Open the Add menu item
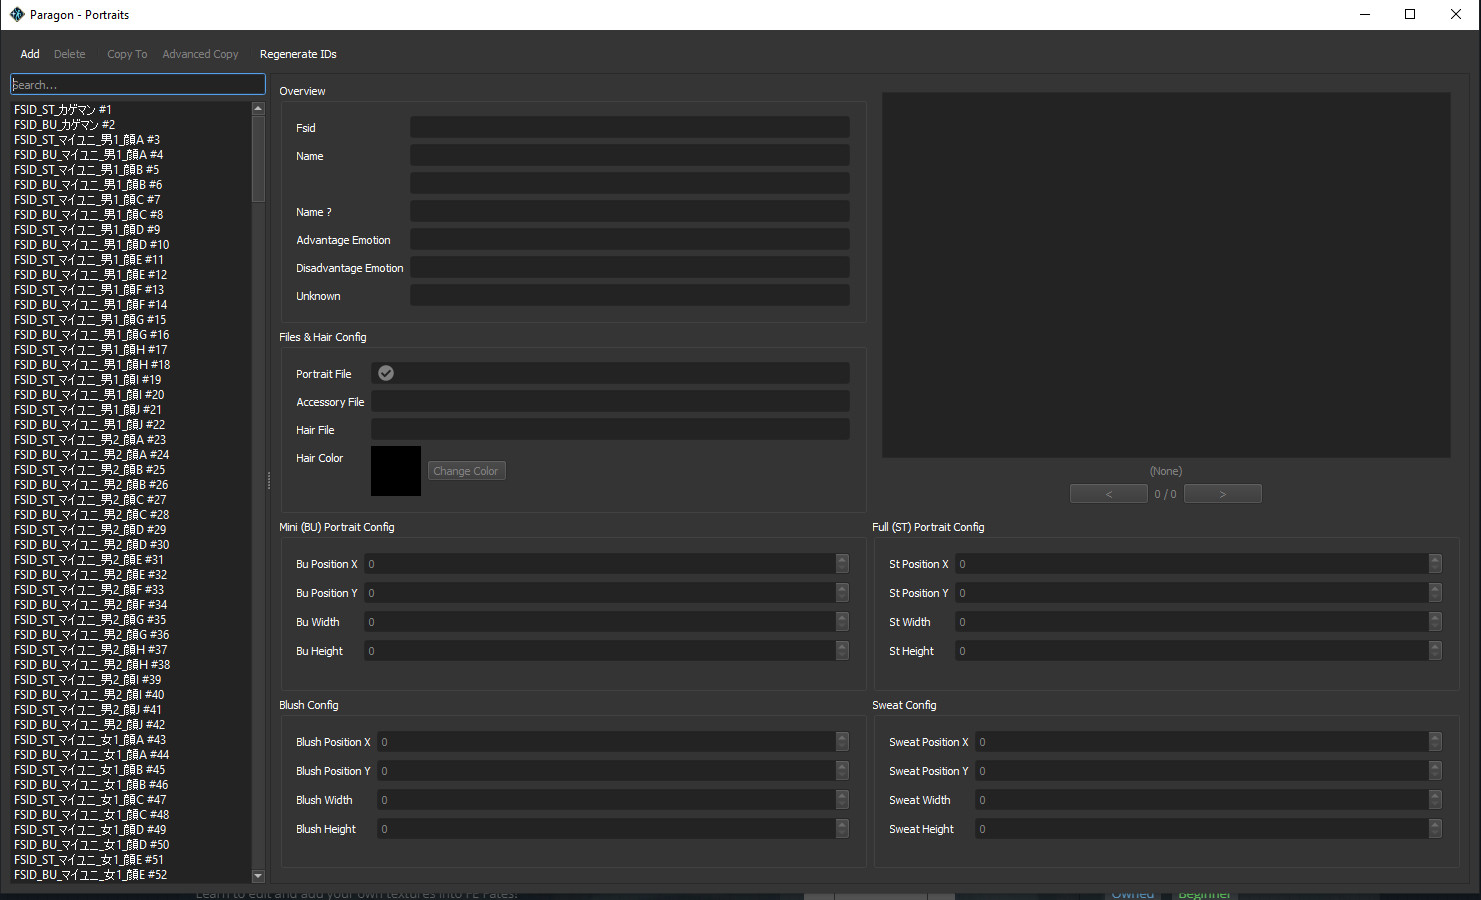Image resolution: width=1481 pixels, height=900 pixels. (30, 54)
